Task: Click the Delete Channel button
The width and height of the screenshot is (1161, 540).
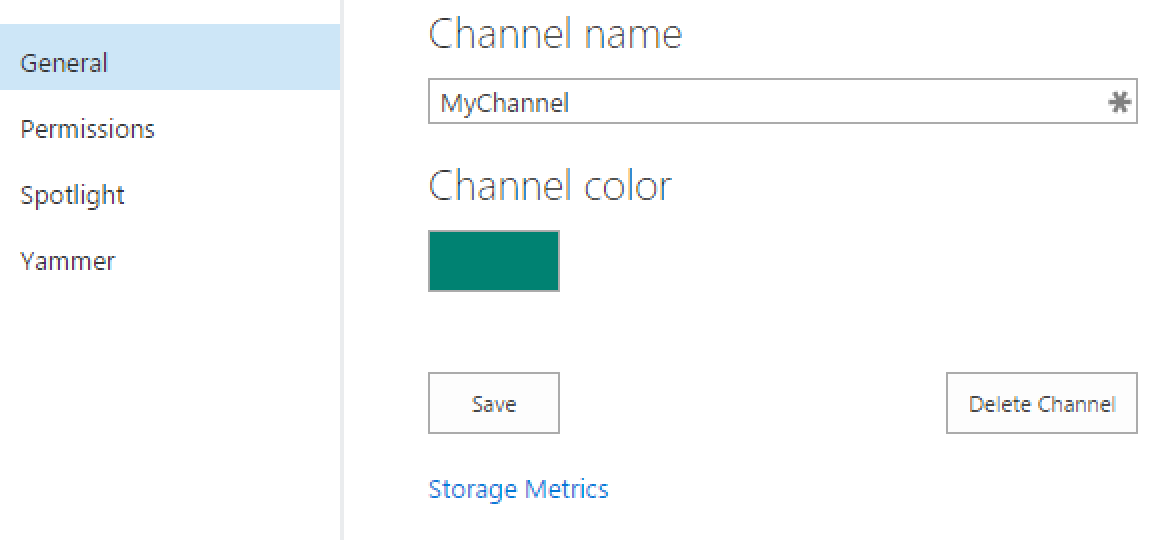Action: (x=1042, y=403)
